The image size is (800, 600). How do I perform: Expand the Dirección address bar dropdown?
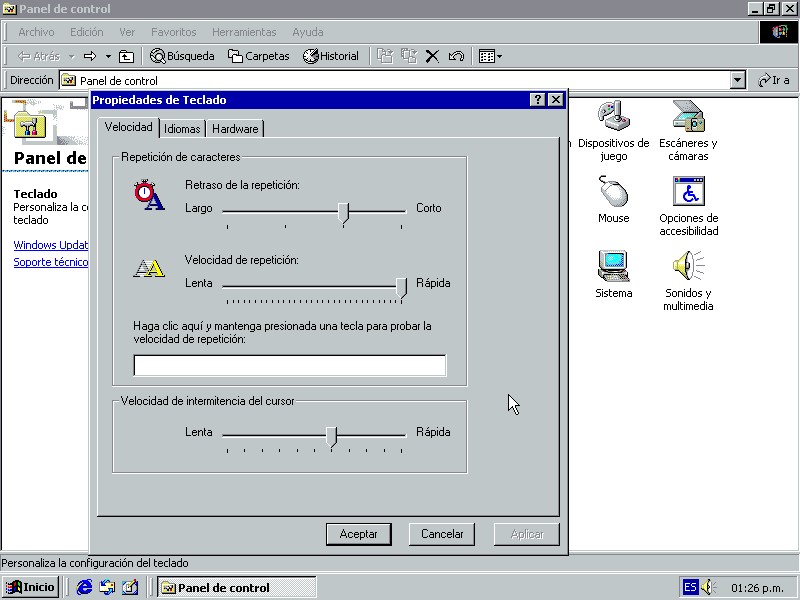[x=738, y=81]
